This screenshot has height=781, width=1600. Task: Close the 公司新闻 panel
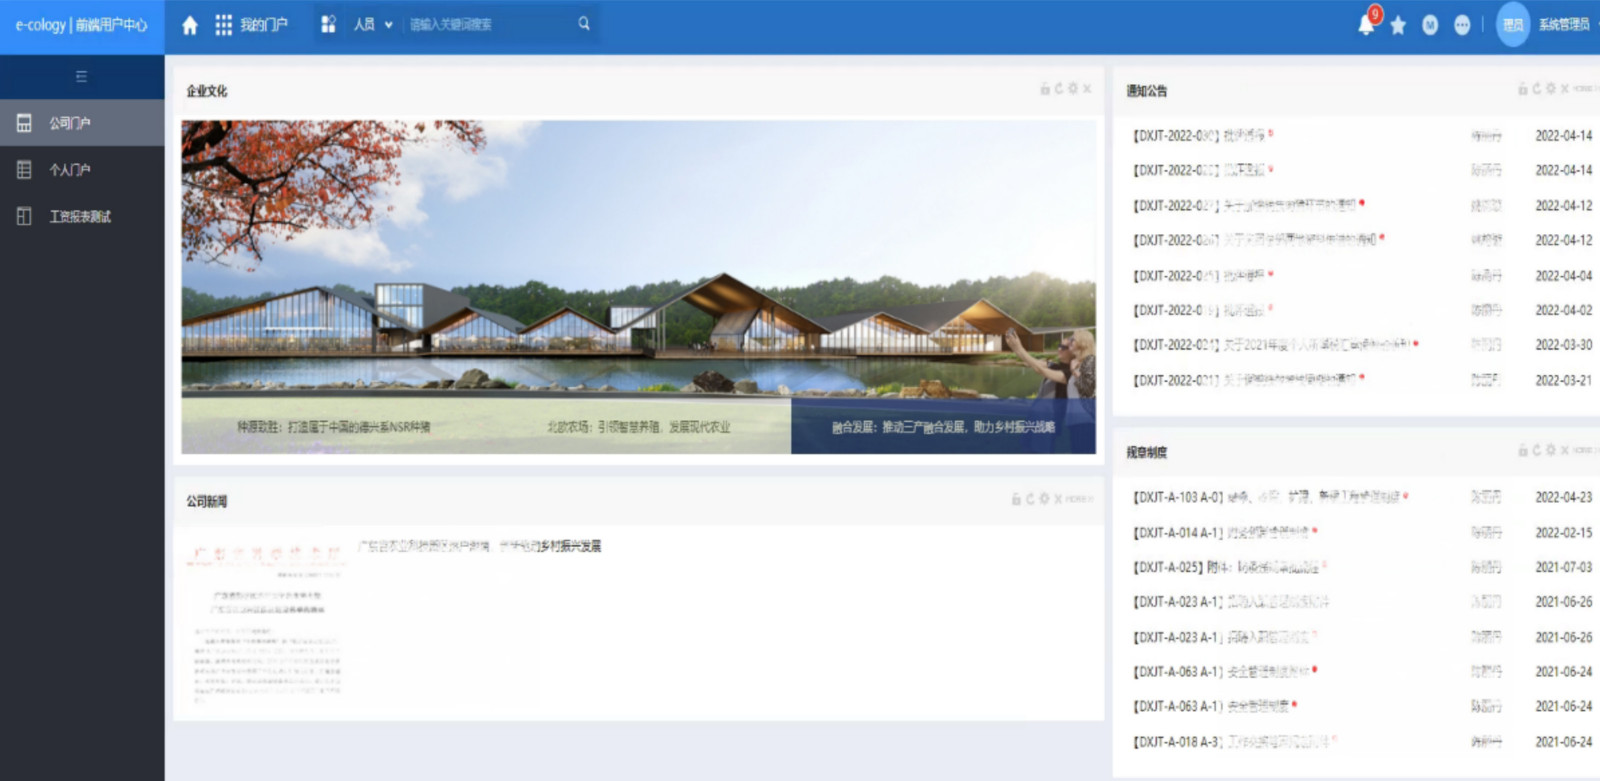[1058, 499]
